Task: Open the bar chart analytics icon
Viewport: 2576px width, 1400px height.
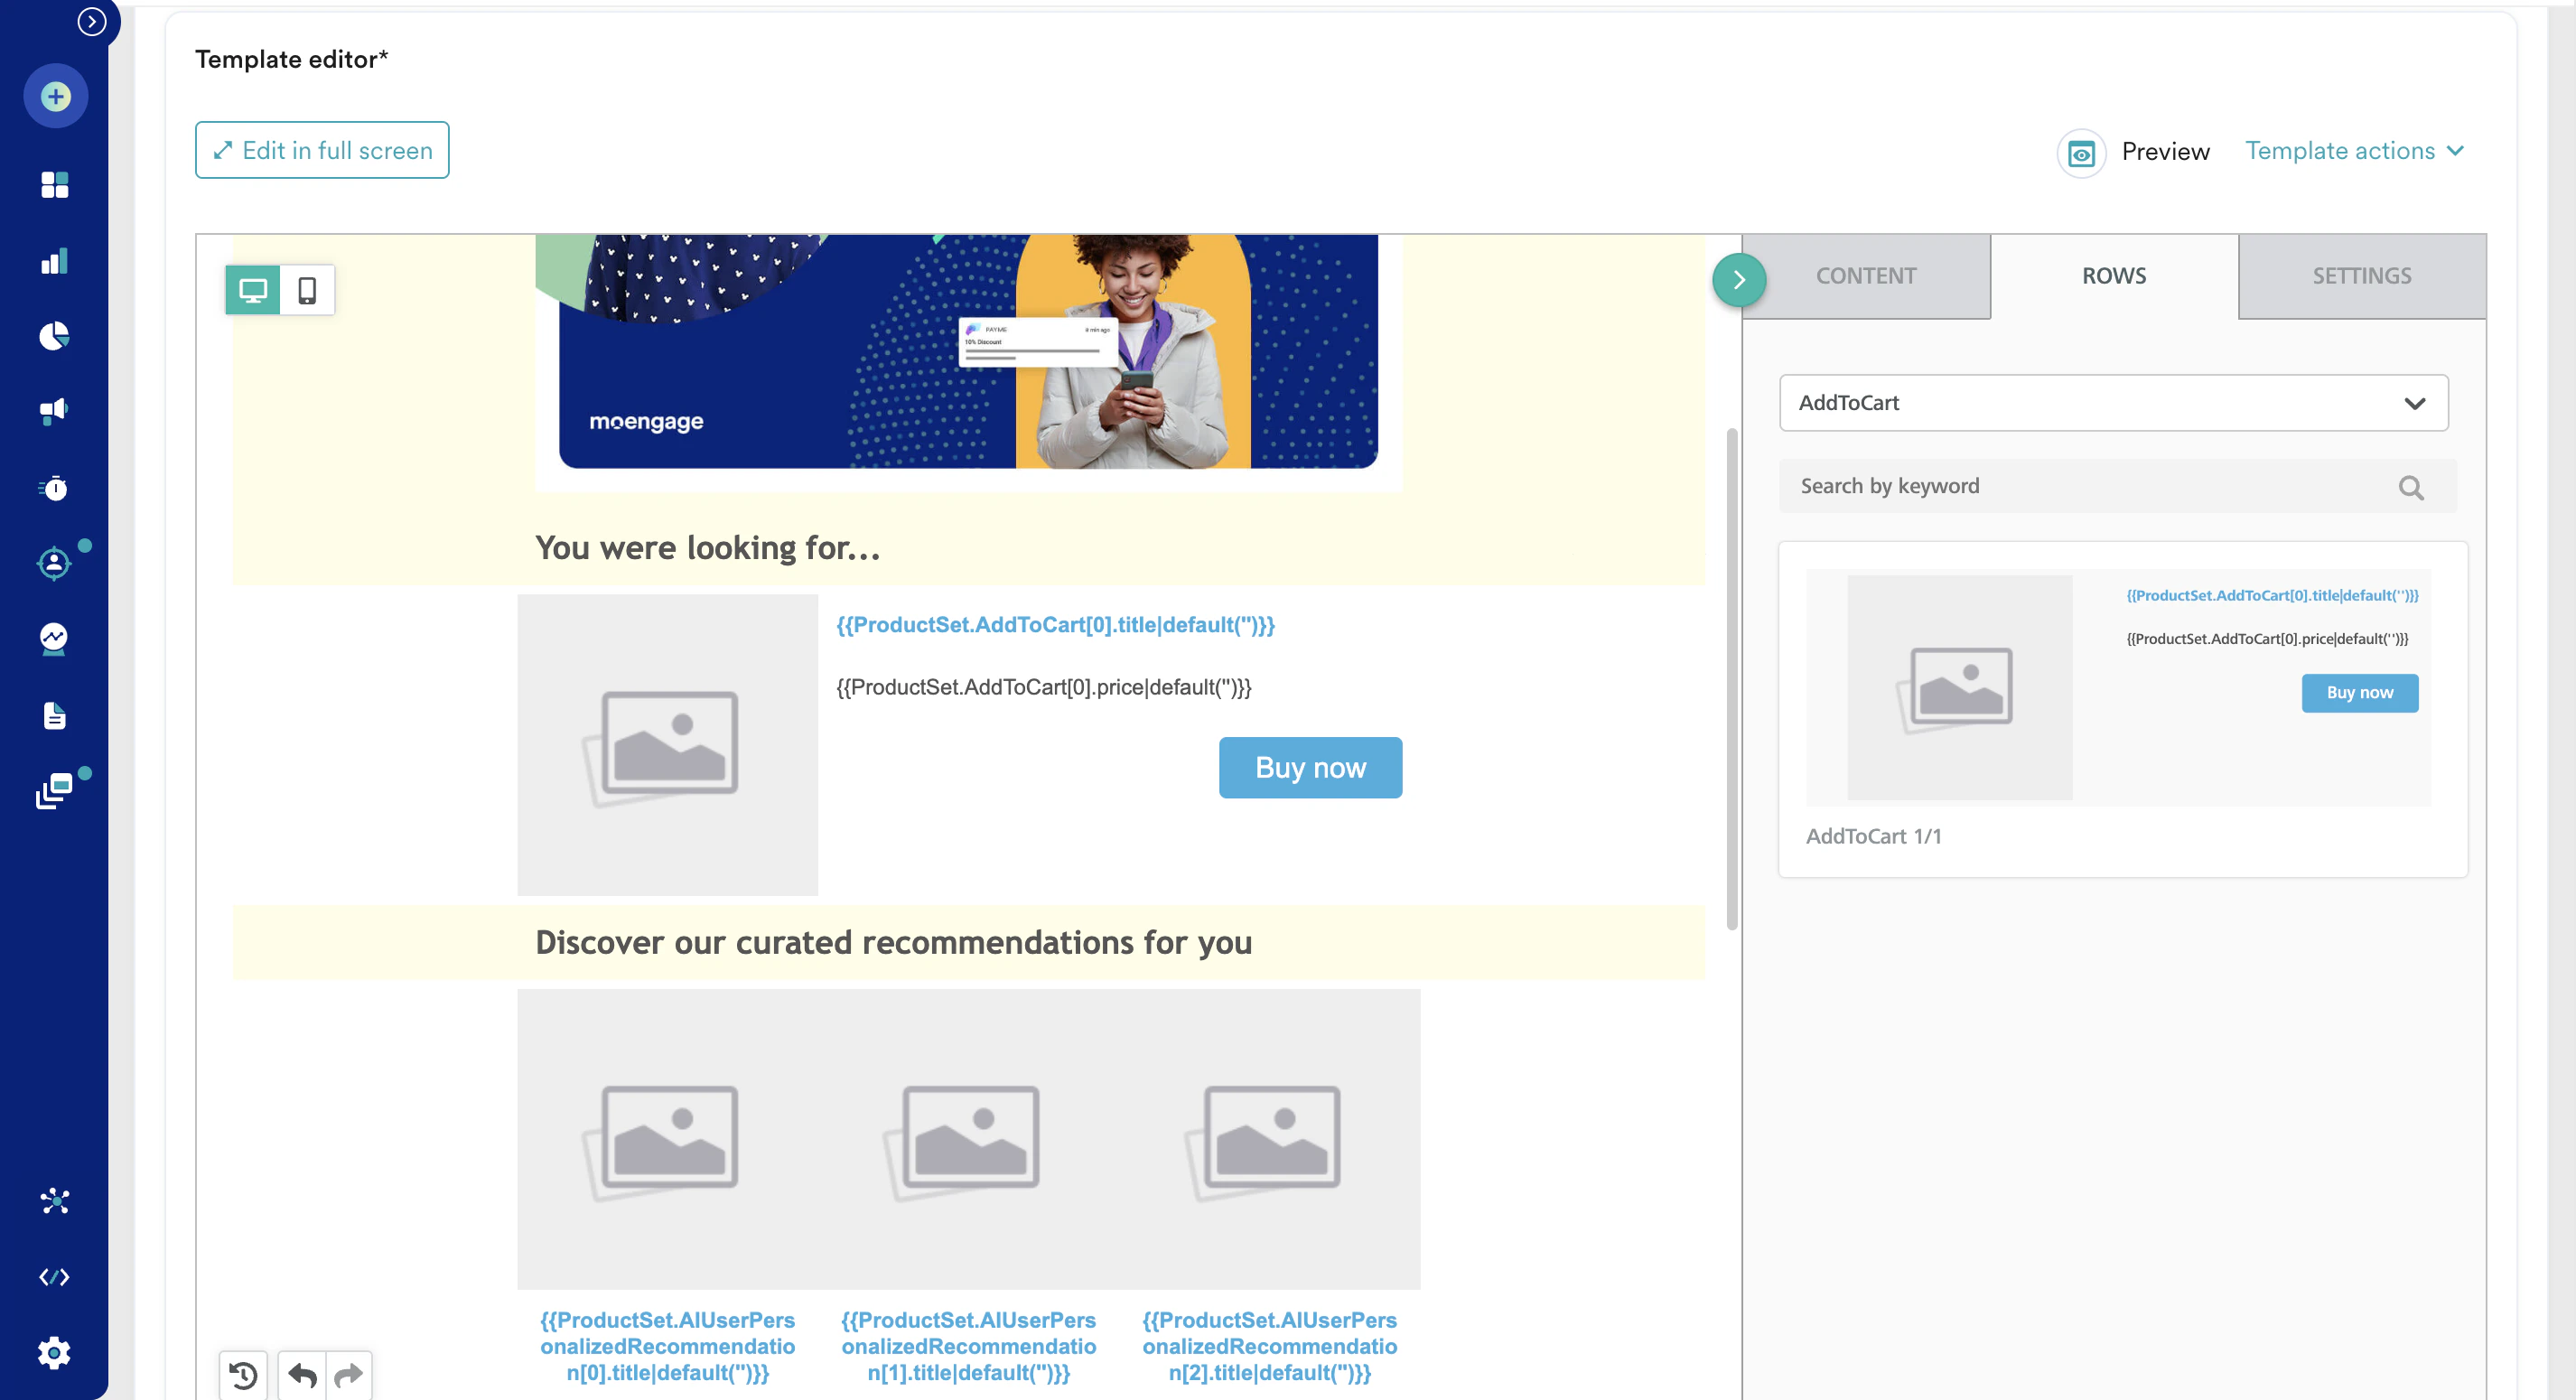Action: [x=54, y=261]
